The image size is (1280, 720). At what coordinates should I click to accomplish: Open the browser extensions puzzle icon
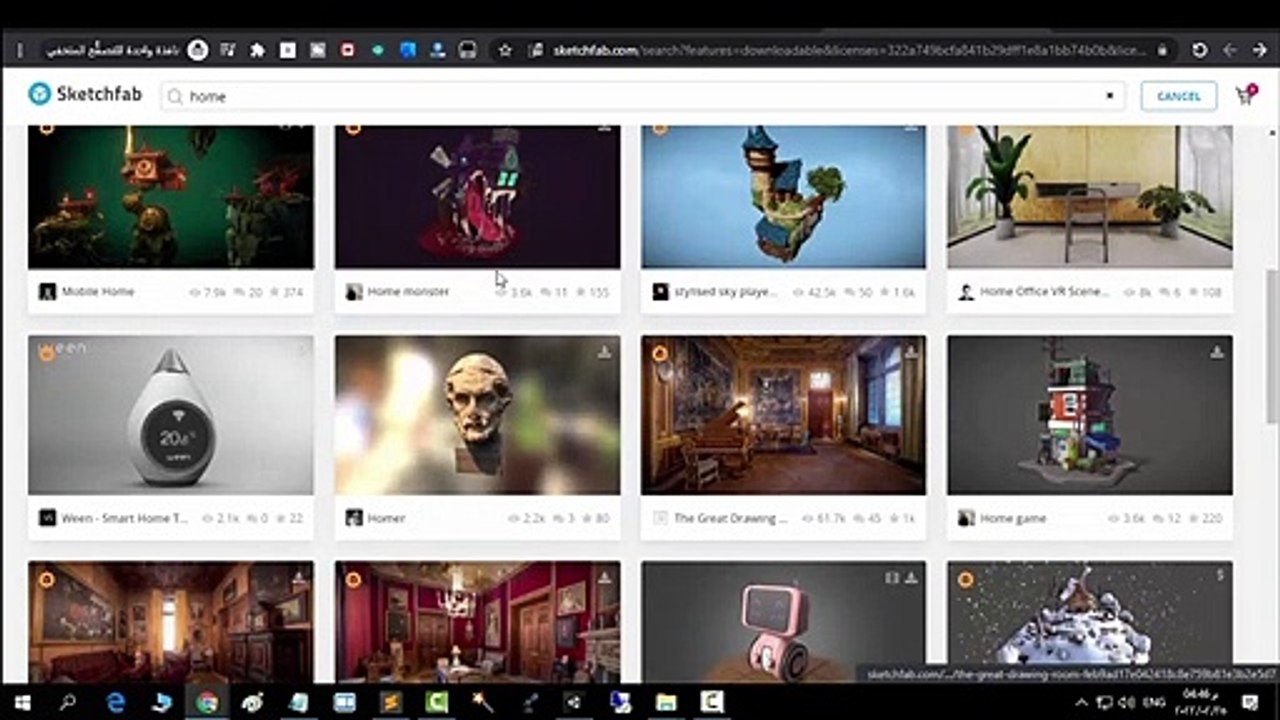pos(257,50)
